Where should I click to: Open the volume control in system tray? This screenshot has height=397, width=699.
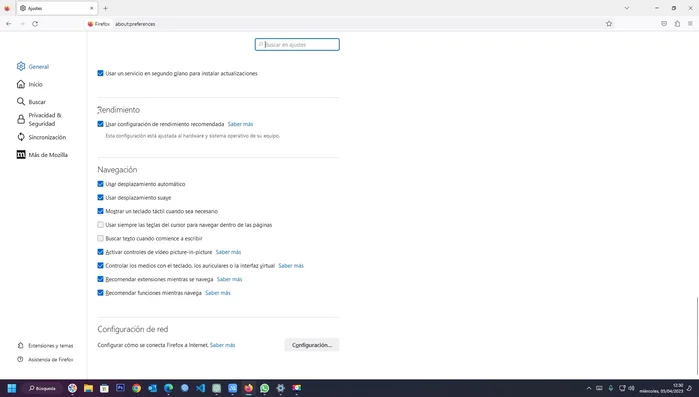coord(631,388)
